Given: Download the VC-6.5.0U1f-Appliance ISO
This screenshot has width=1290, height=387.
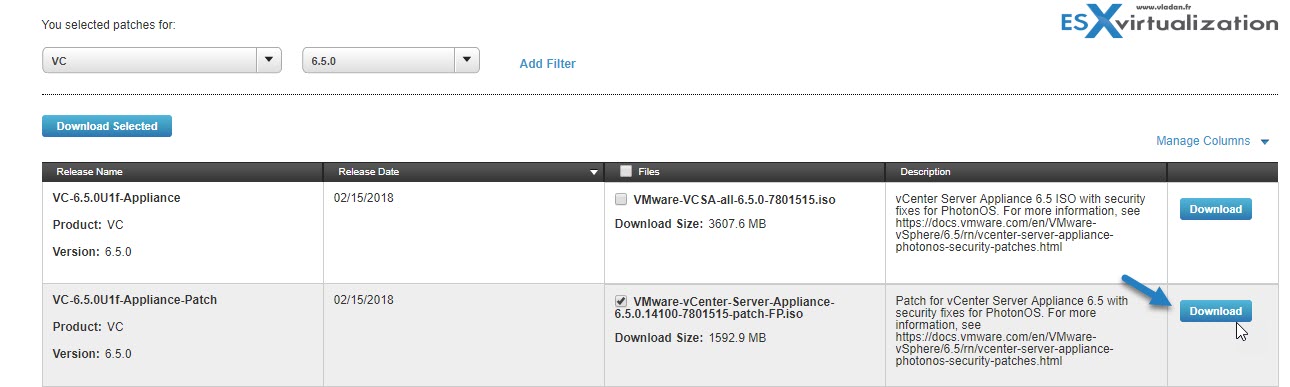Looking at the screenshot, I should 1215,209.
